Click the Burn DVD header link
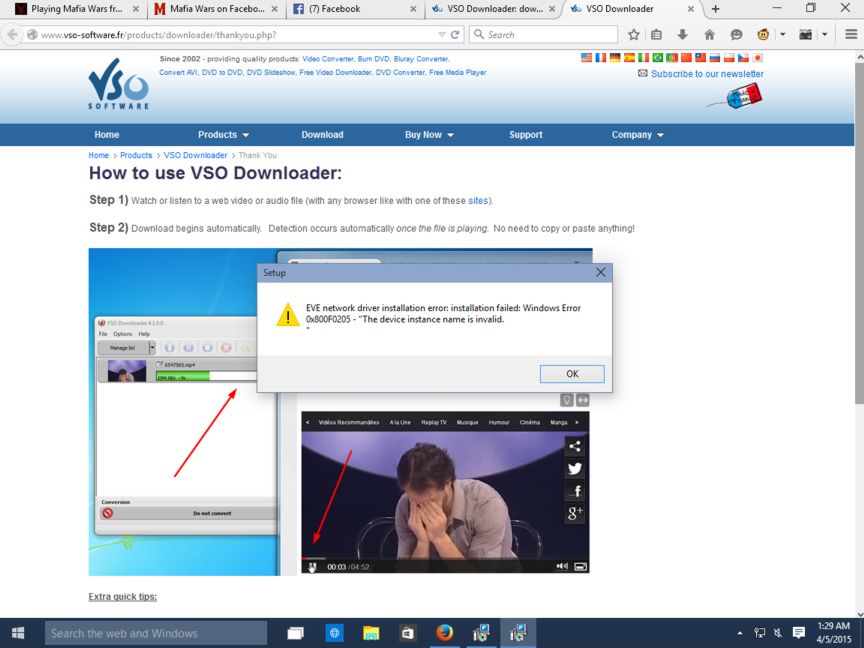 click(x=374, y=59)
